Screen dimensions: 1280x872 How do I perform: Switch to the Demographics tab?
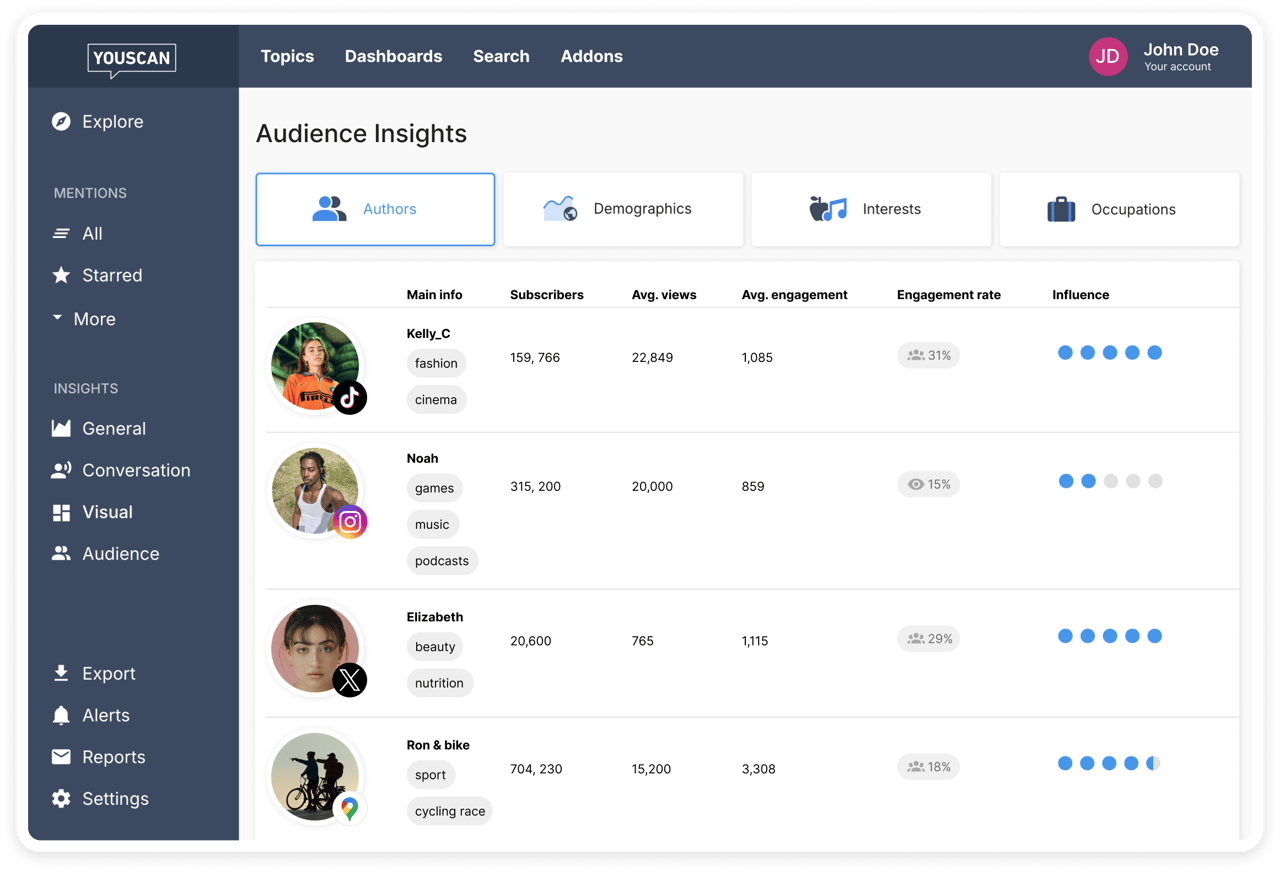[x=623, y=209]
